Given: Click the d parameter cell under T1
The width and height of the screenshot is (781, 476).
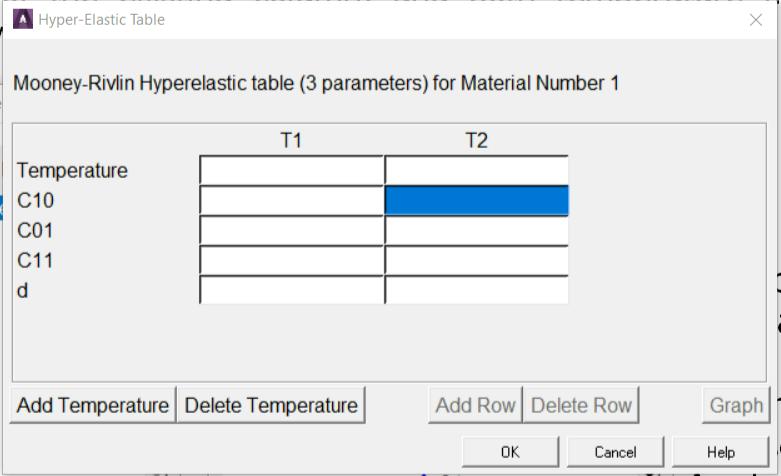Looking at the screenshot, I should [291, 290].
